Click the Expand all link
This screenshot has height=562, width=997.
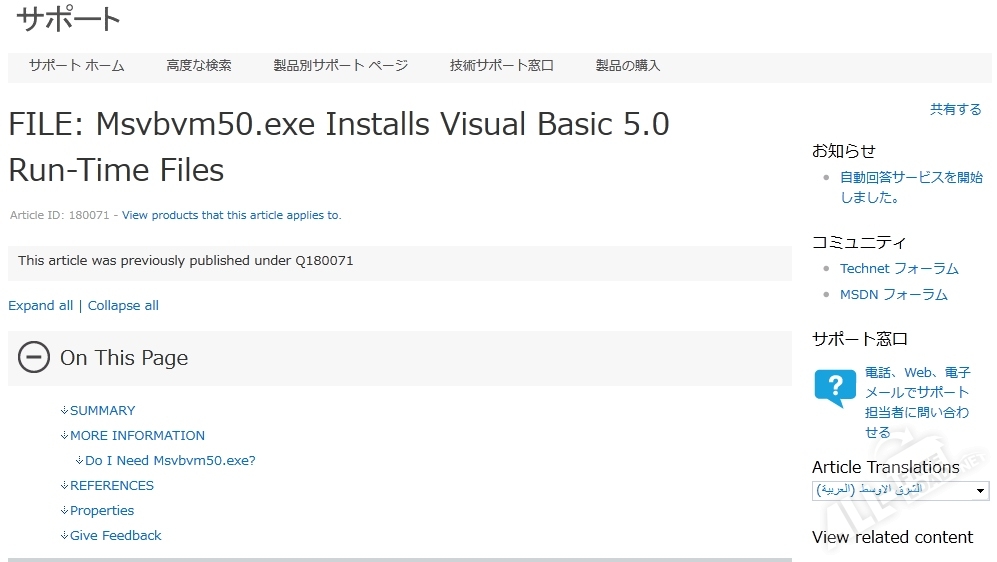point(40,306)
